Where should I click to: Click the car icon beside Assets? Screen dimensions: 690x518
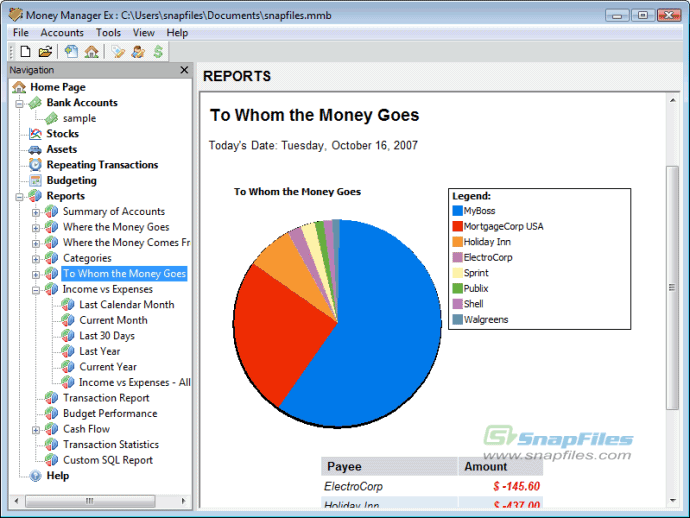click(35, 150)
